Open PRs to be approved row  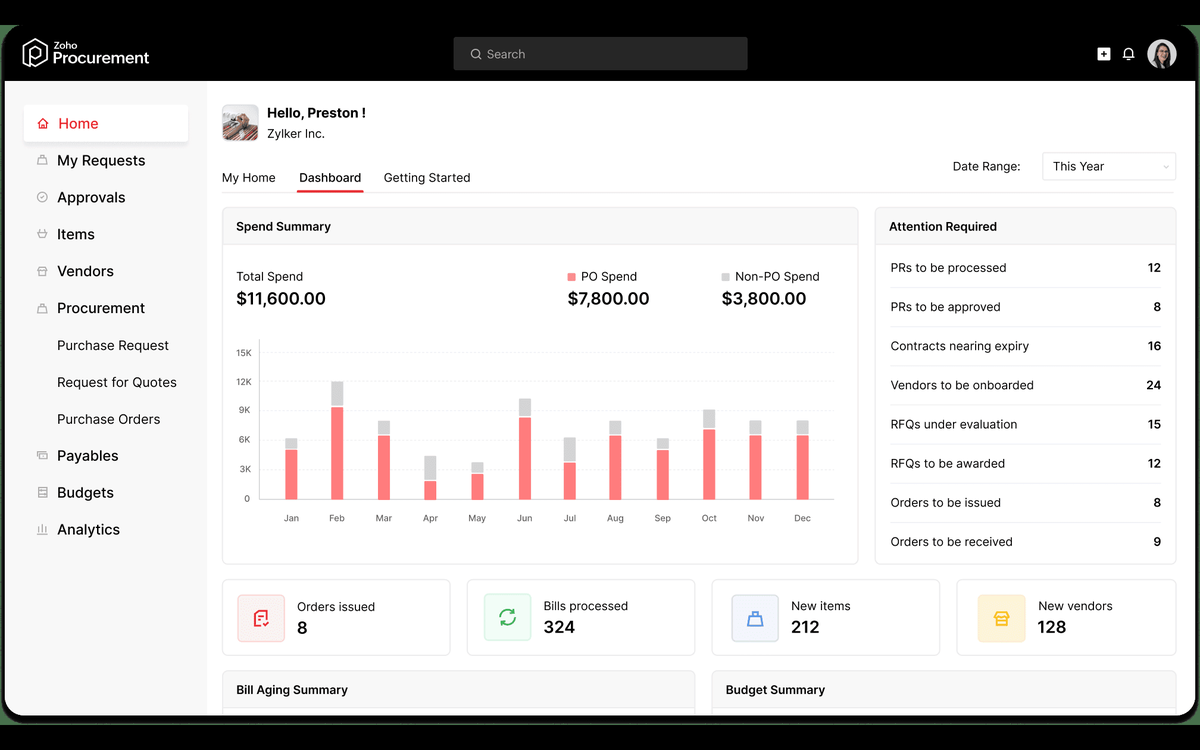click(1025, 307)
